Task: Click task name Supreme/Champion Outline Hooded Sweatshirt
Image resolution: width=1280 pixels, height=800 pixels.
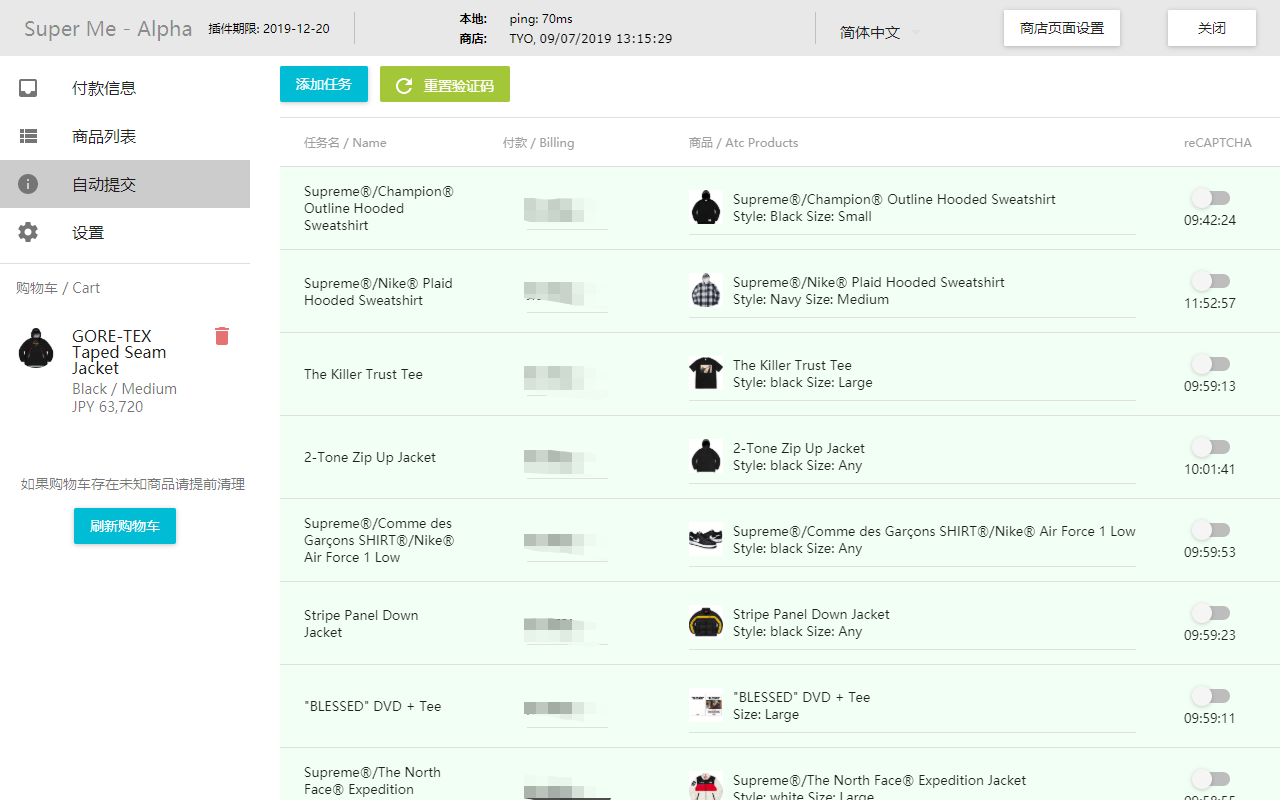Action: (379, 208)
